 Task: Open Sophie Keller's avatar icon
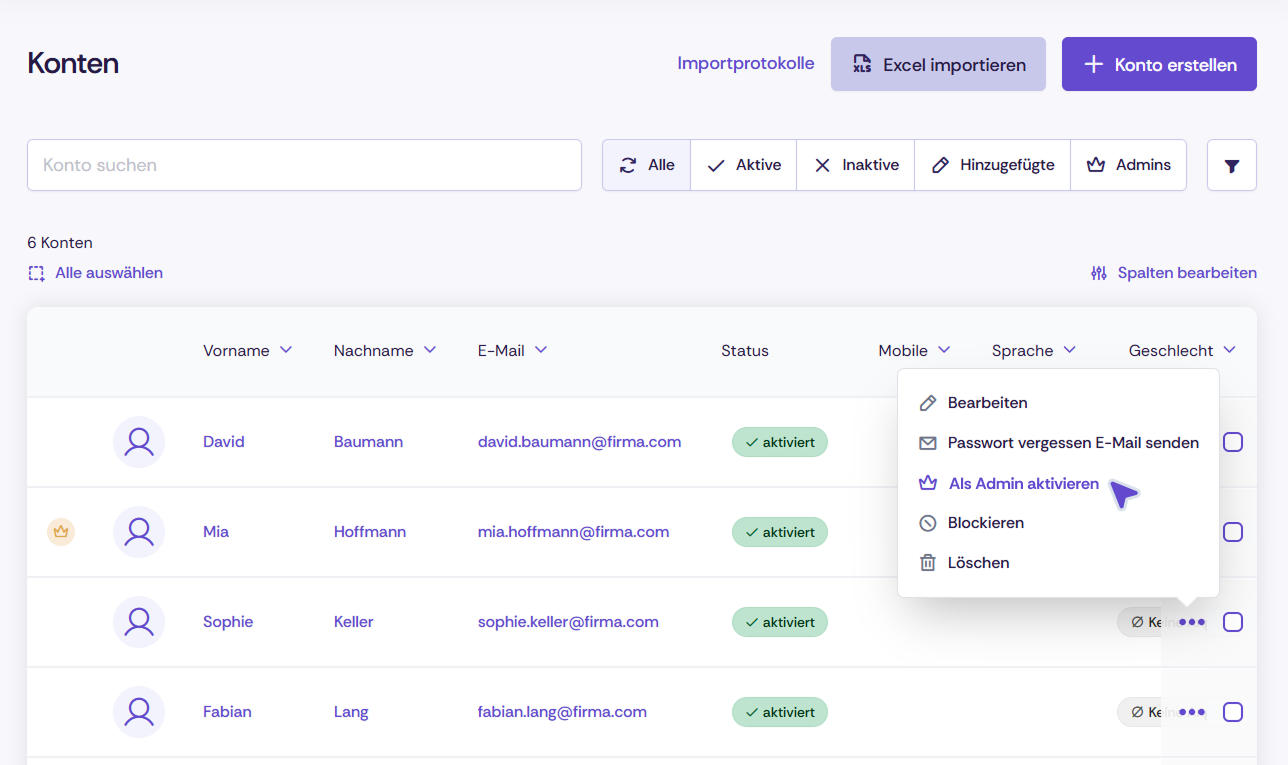pyautogui.click(x=139, y=622)
